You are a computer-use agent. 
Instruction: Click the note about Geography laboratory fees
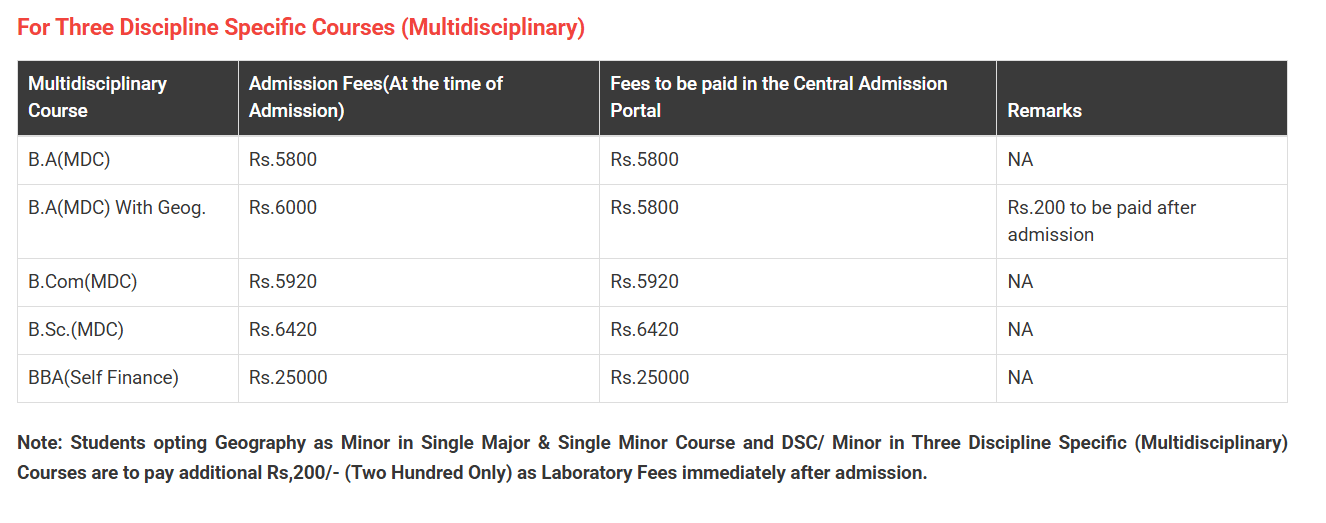[x=652, y=457]
